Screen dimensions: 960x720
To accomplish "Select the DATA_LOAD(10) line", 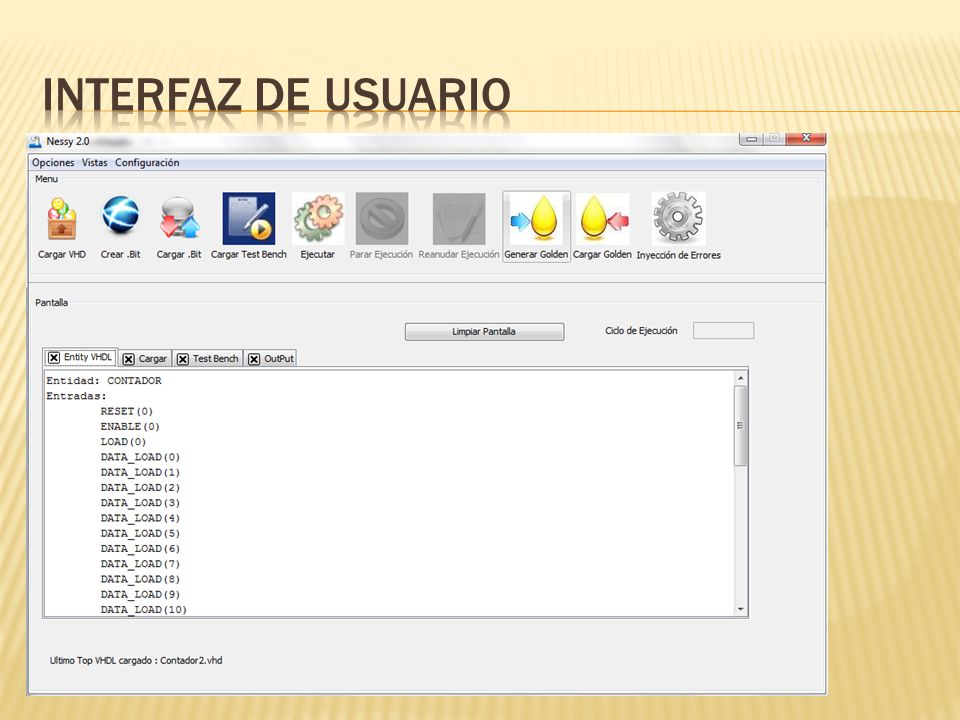I will [144, 610].
